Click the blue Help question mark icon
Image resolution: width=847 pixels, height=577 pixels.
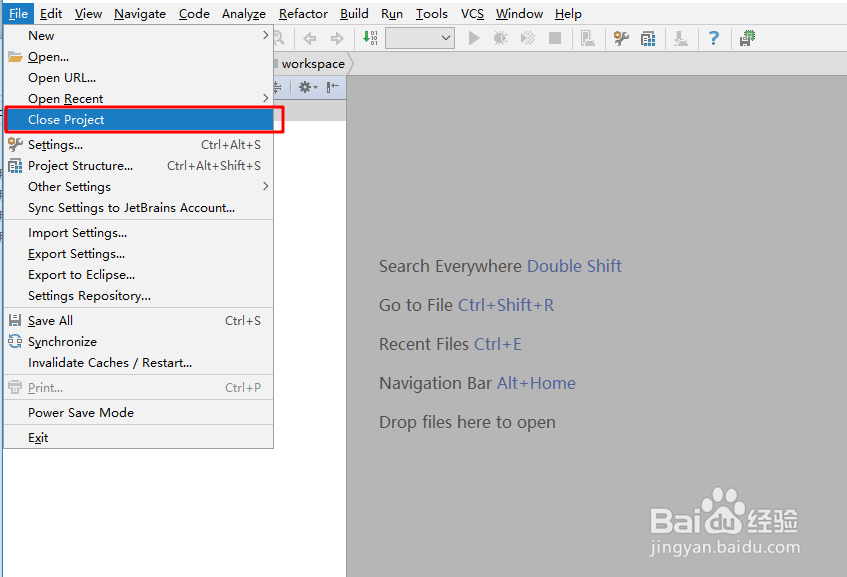714,38
